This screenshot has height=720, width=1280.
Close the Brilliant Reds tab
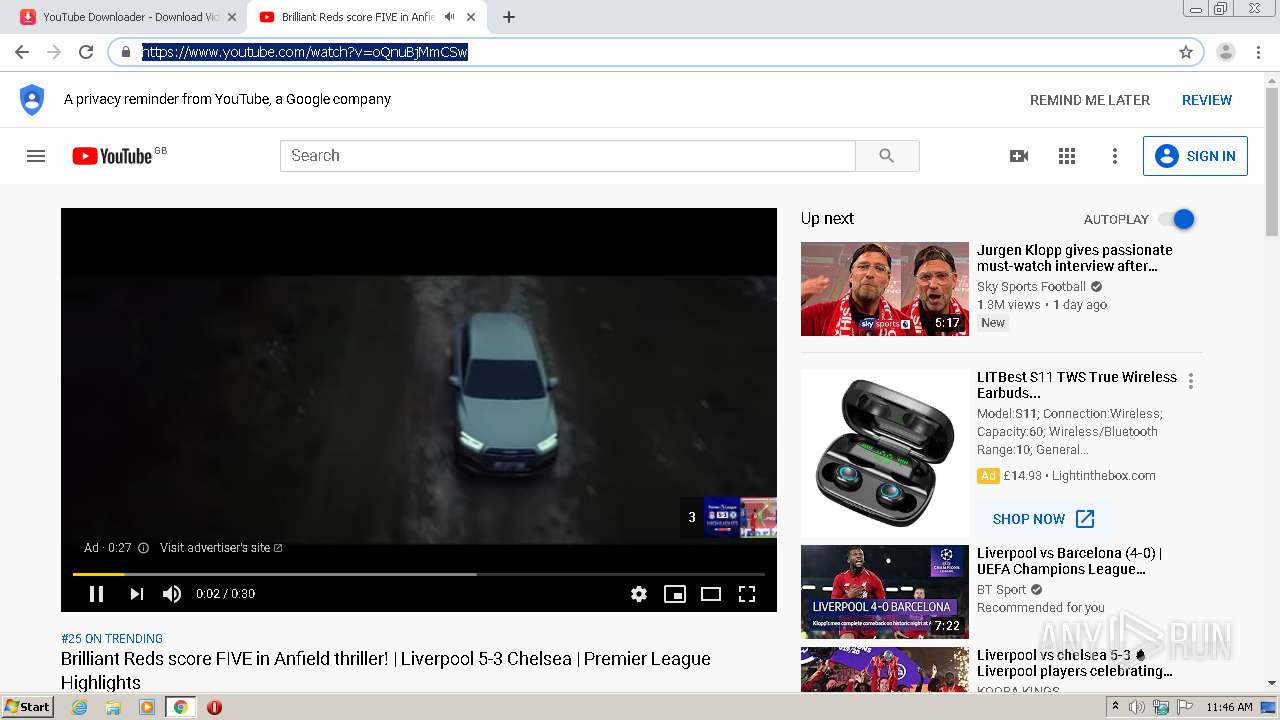click(471, 17)
